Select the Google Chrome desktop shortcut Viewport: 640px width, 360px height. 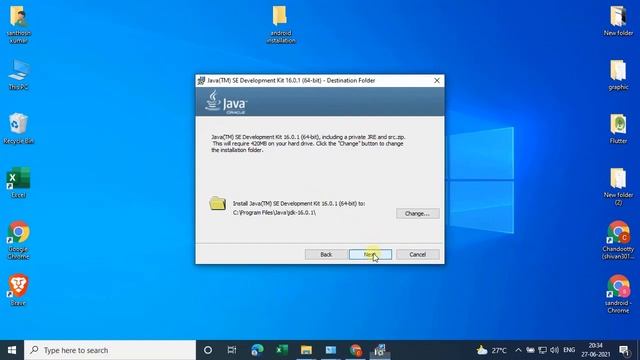(18, 240)
